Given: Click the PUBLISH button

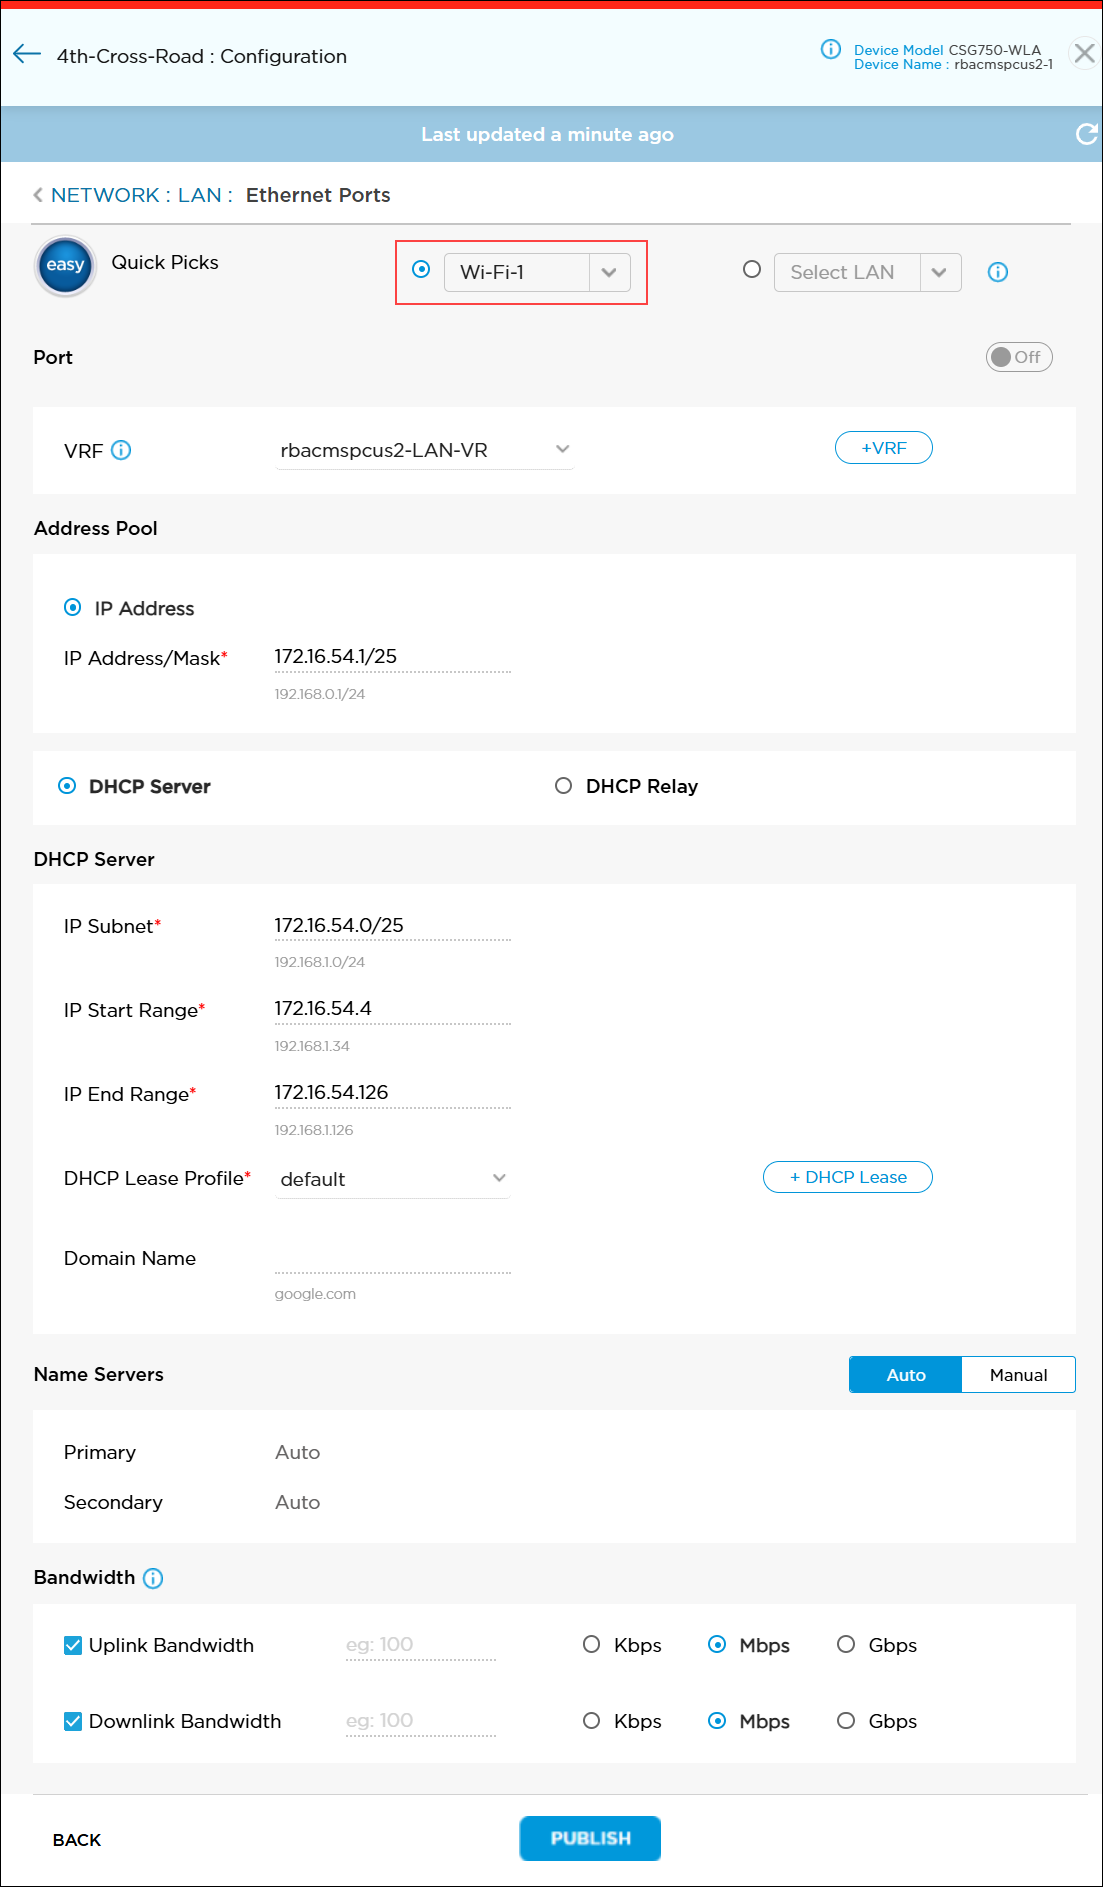Looking at the screenshot, I should pos(590,1838).
